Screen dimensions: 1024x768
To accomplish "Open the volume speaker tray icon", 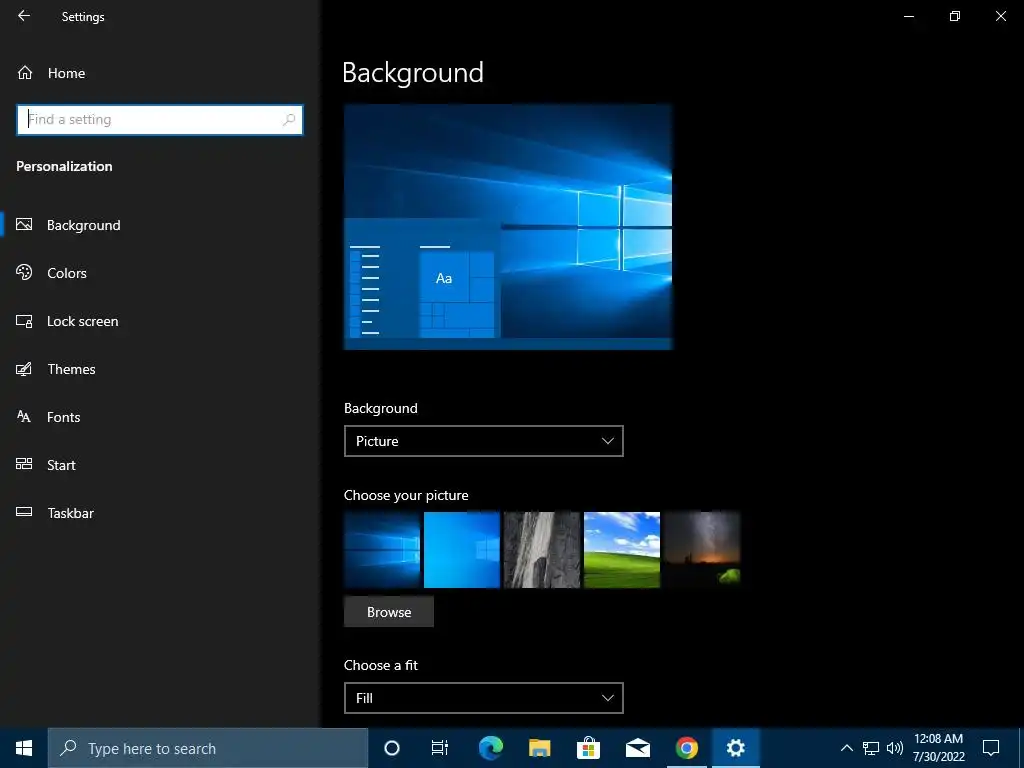I will (895, 748).
